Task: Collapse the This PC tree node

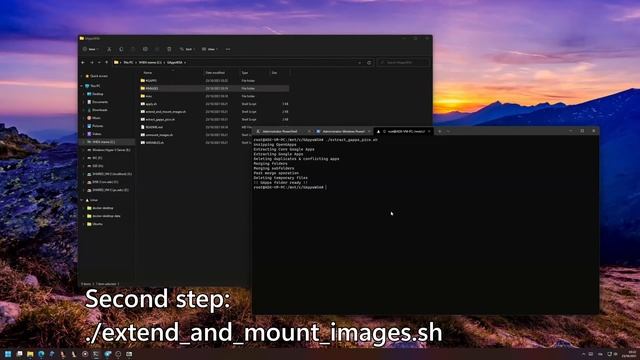Action: (82, 86)
